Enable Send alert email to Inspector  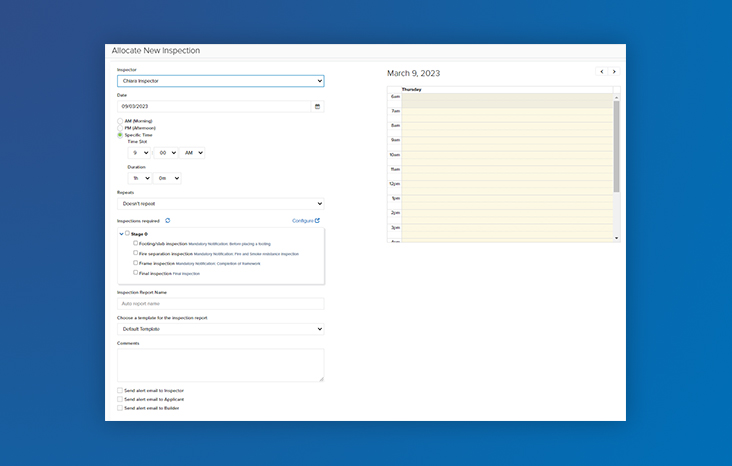[120, 390]
